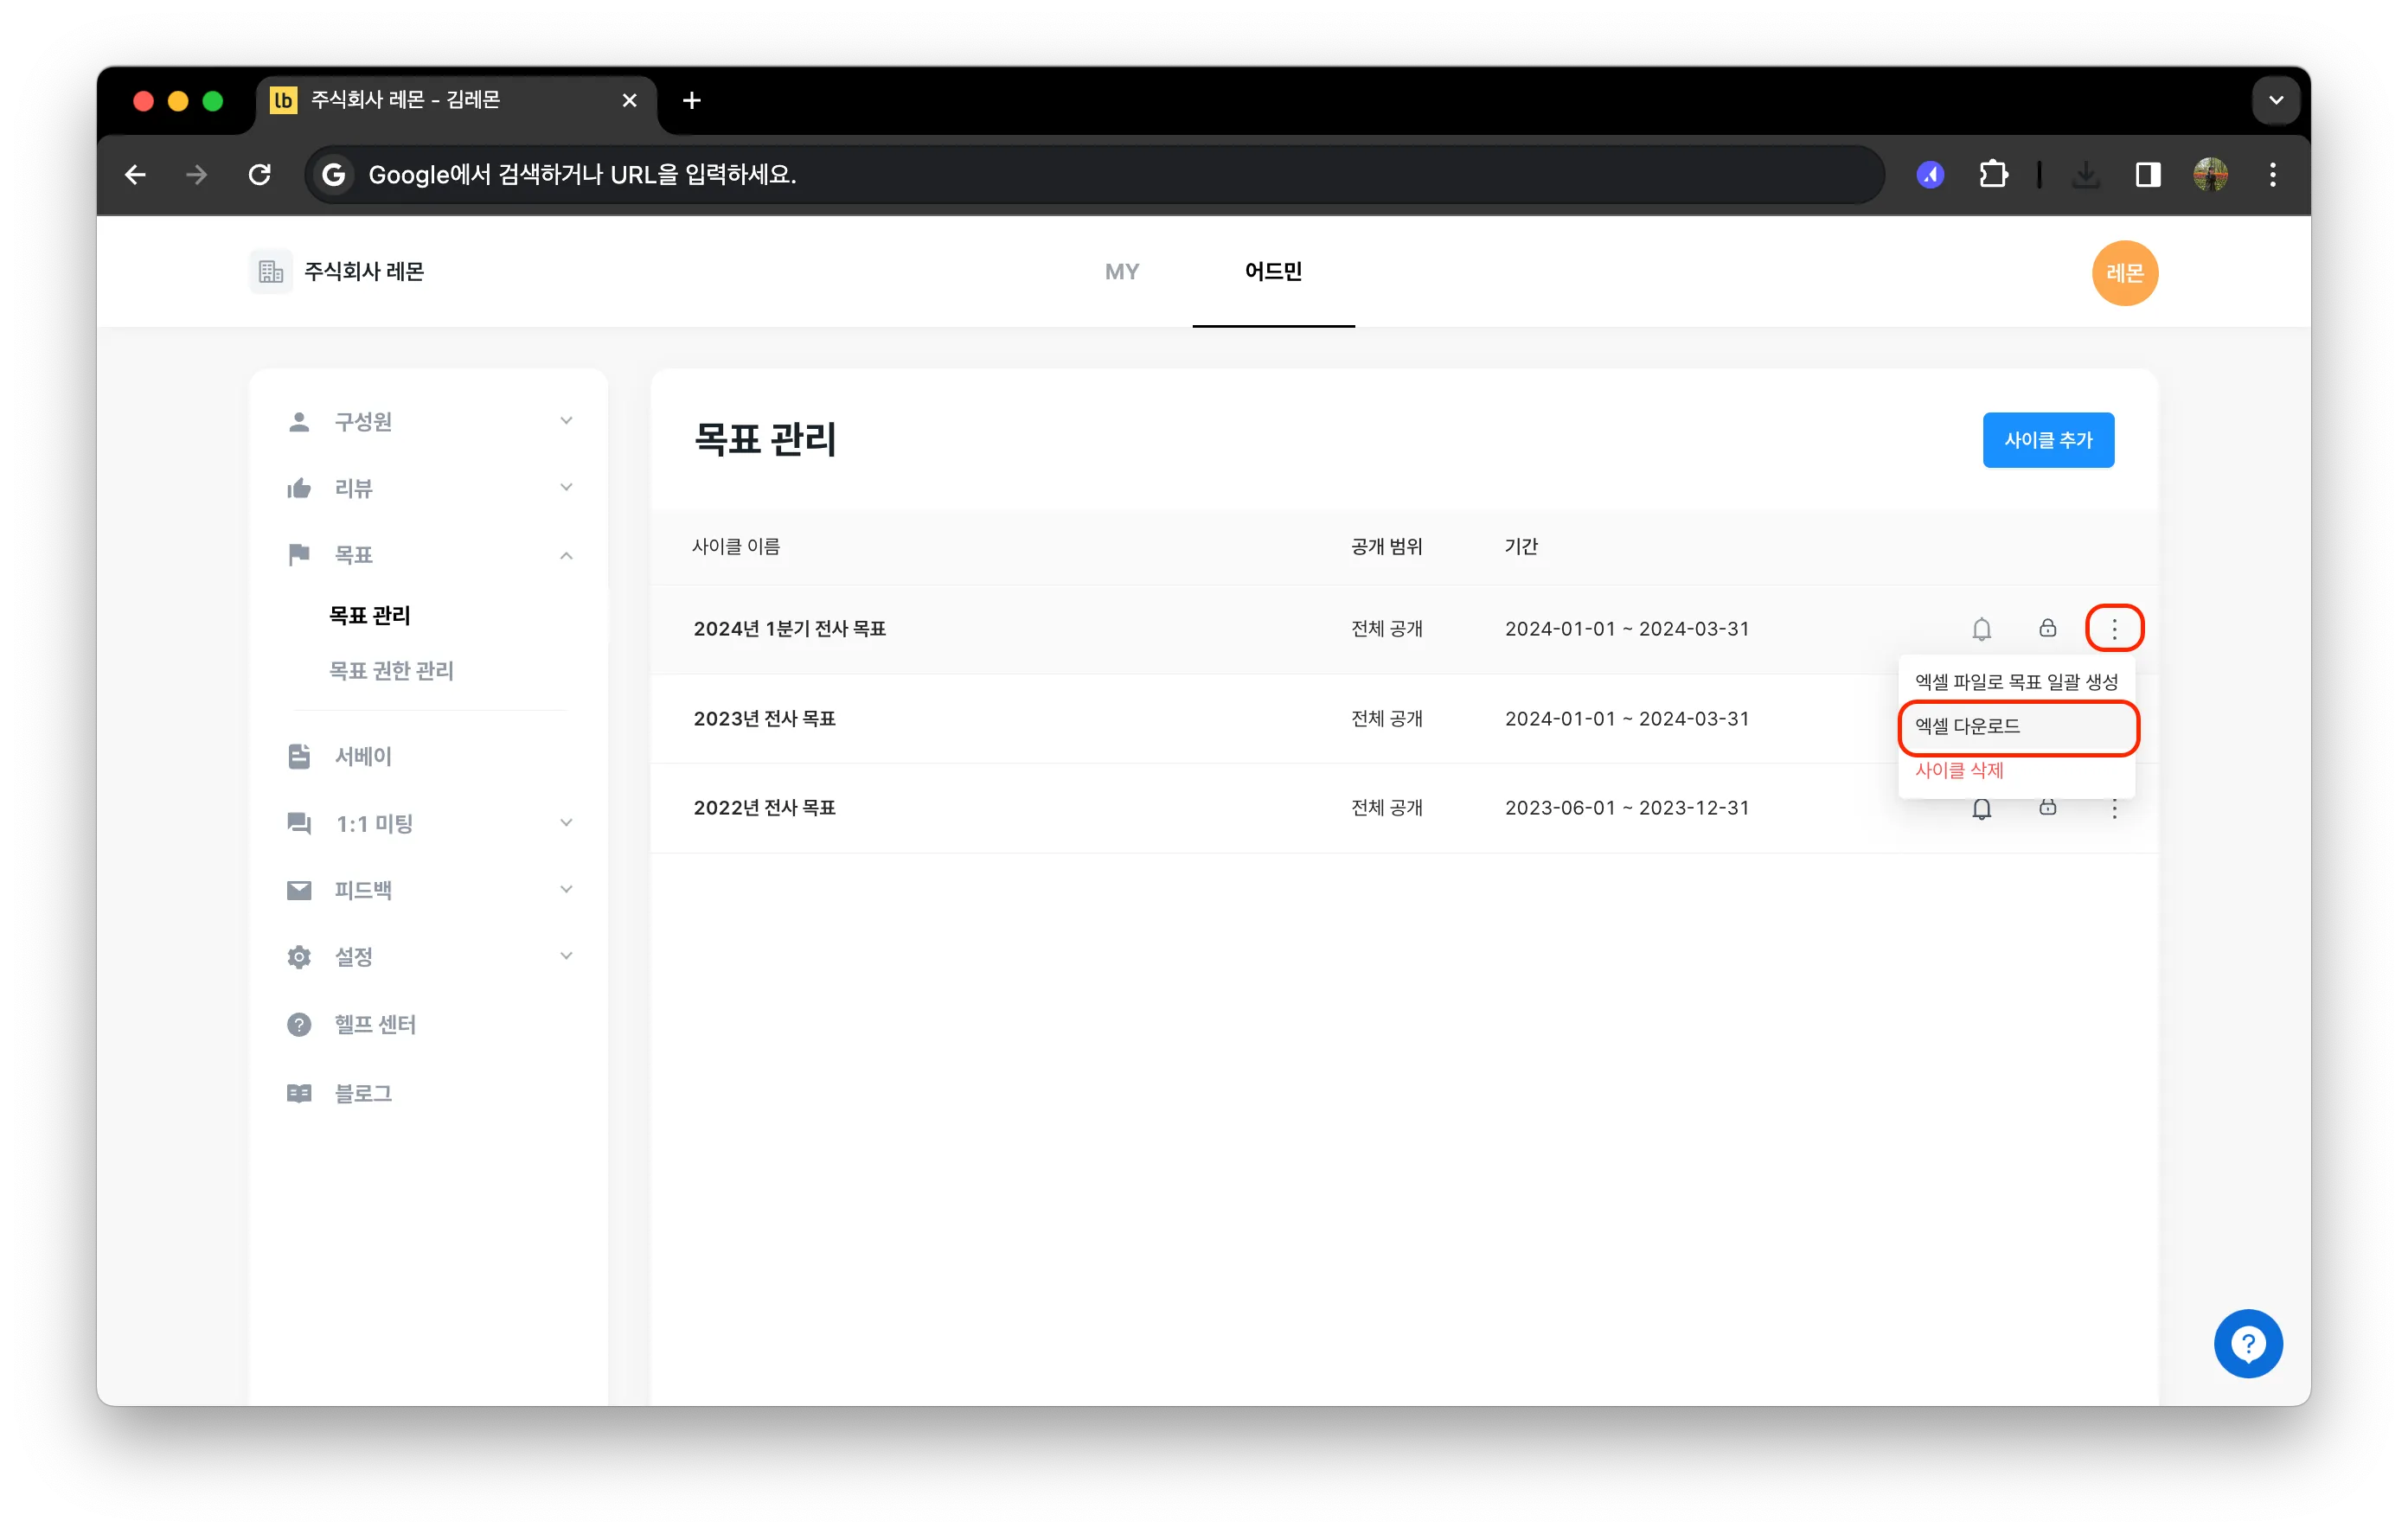Select 사이클 삭제 in the context menu

pyautogui.click(x=2016, y=771)
